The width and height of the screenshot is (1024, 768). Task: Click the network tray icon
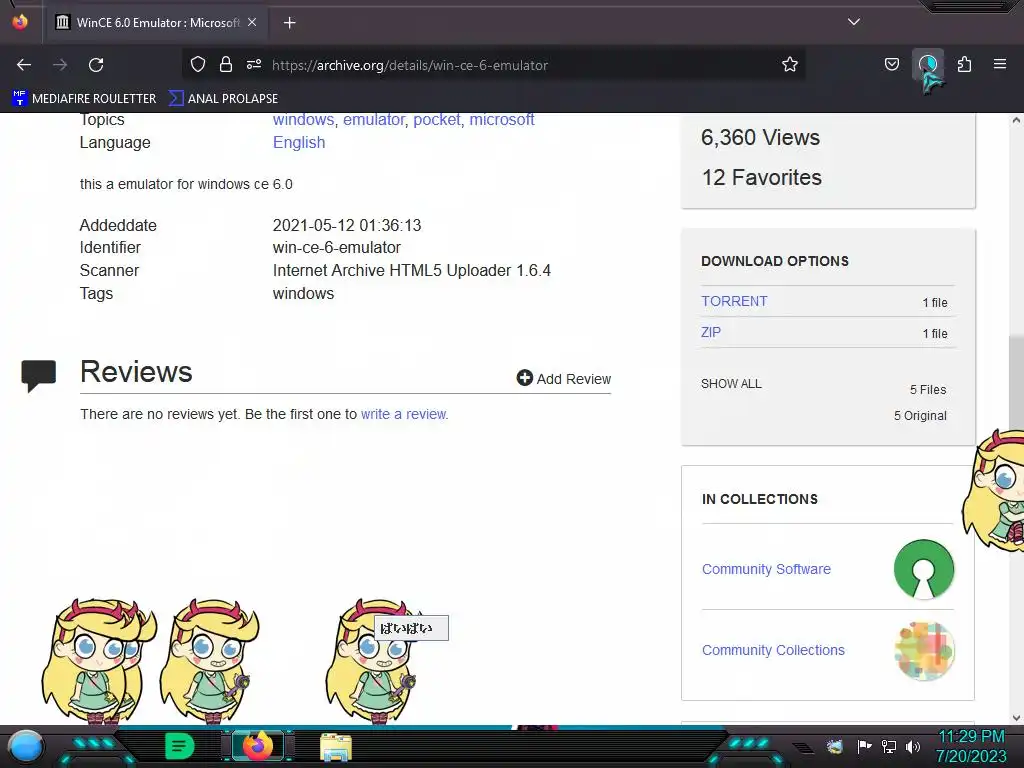coord(889,746)
